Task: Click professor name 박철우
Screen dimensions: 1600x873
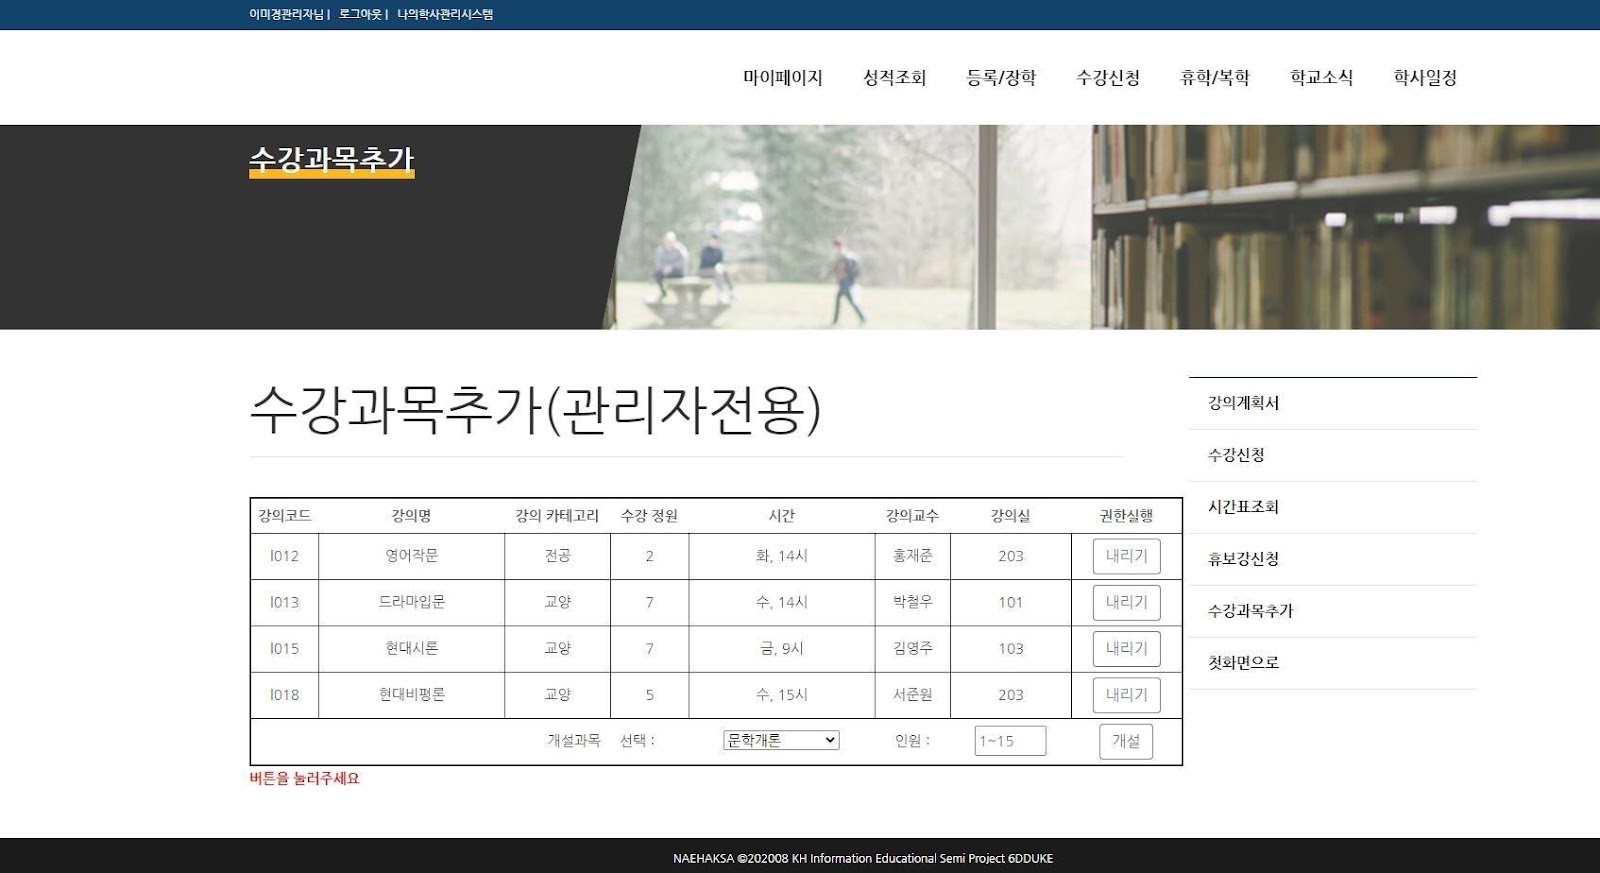Action: [x=912, y=602]
